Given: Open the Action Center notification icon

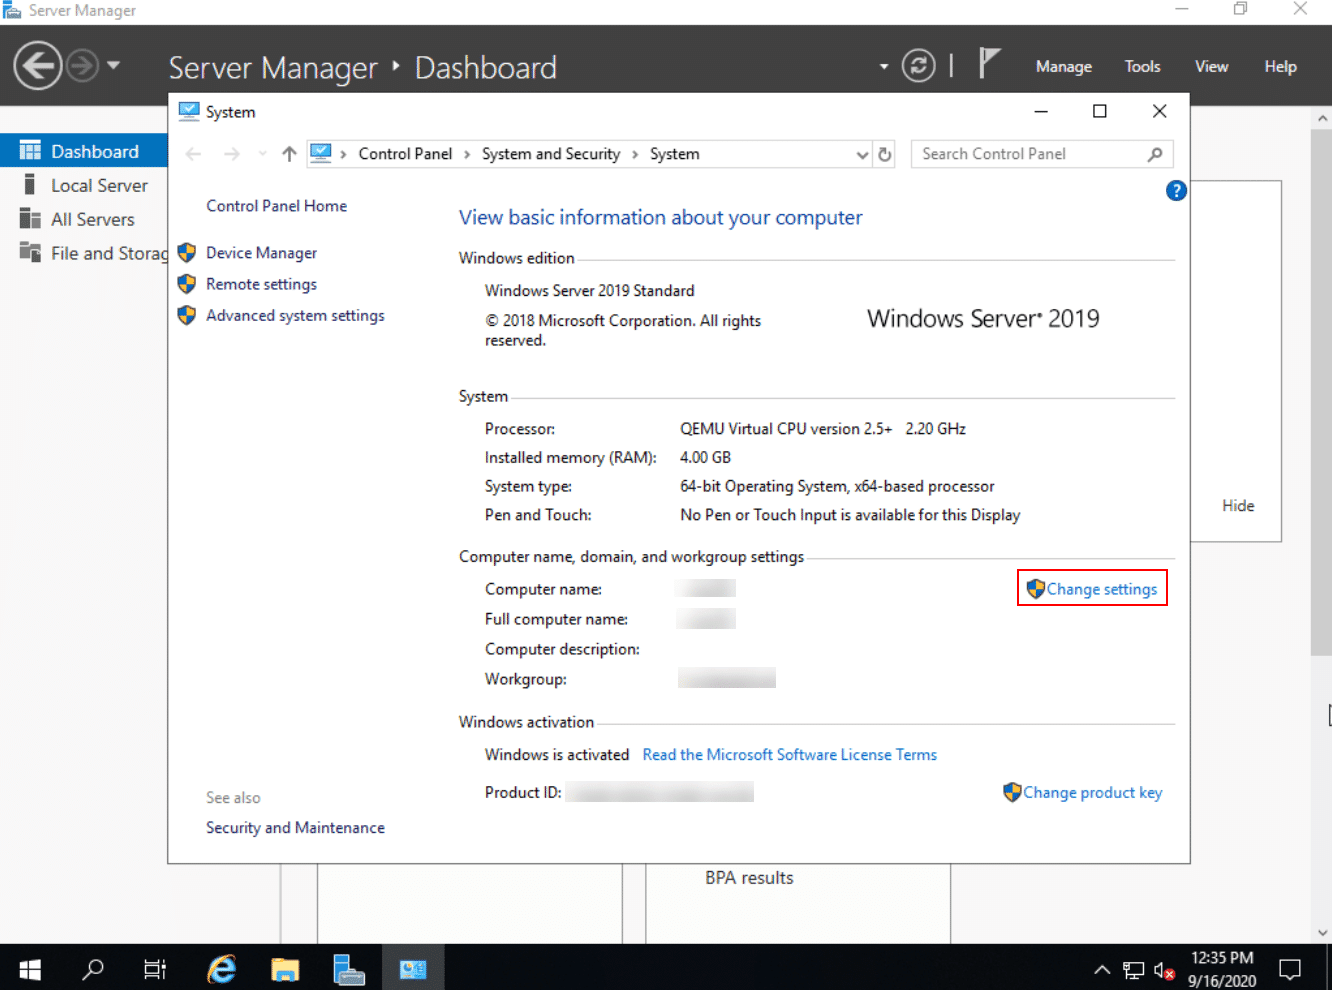Looking at the screenshot, I should tap(1290, 969).
